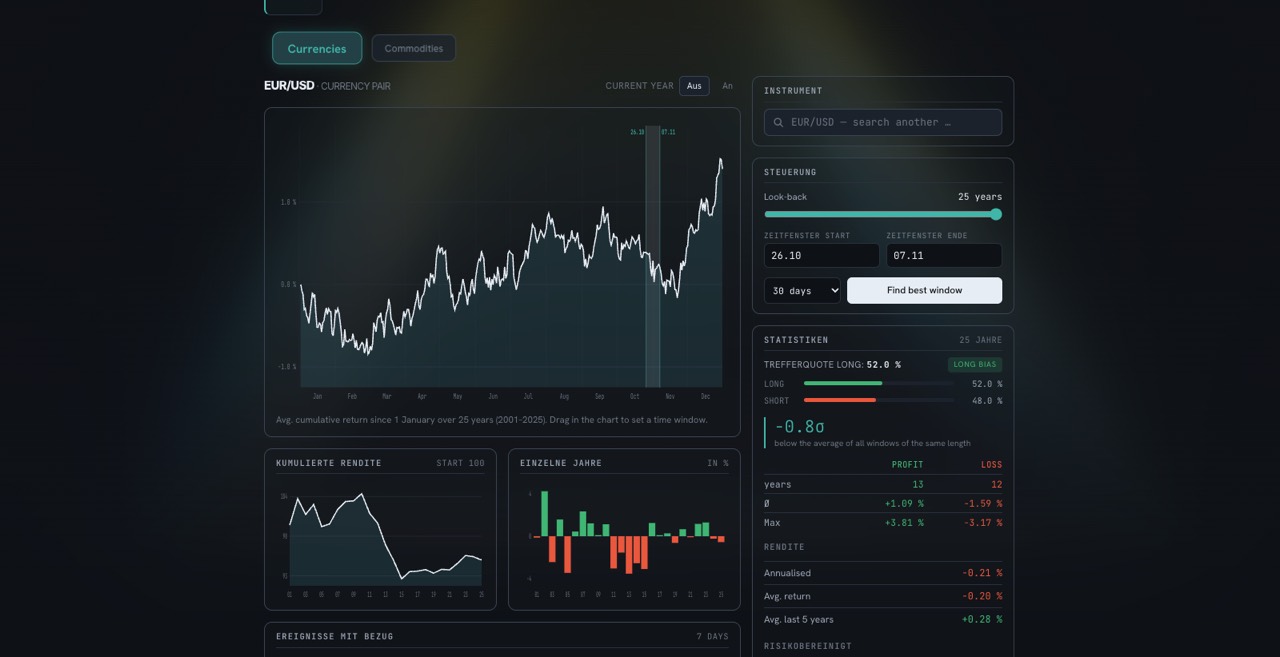This screenshot has width=1280, height=657.
Task: Click the Avg. last 5 years +0.28 % value
Action: pos(982,619)
